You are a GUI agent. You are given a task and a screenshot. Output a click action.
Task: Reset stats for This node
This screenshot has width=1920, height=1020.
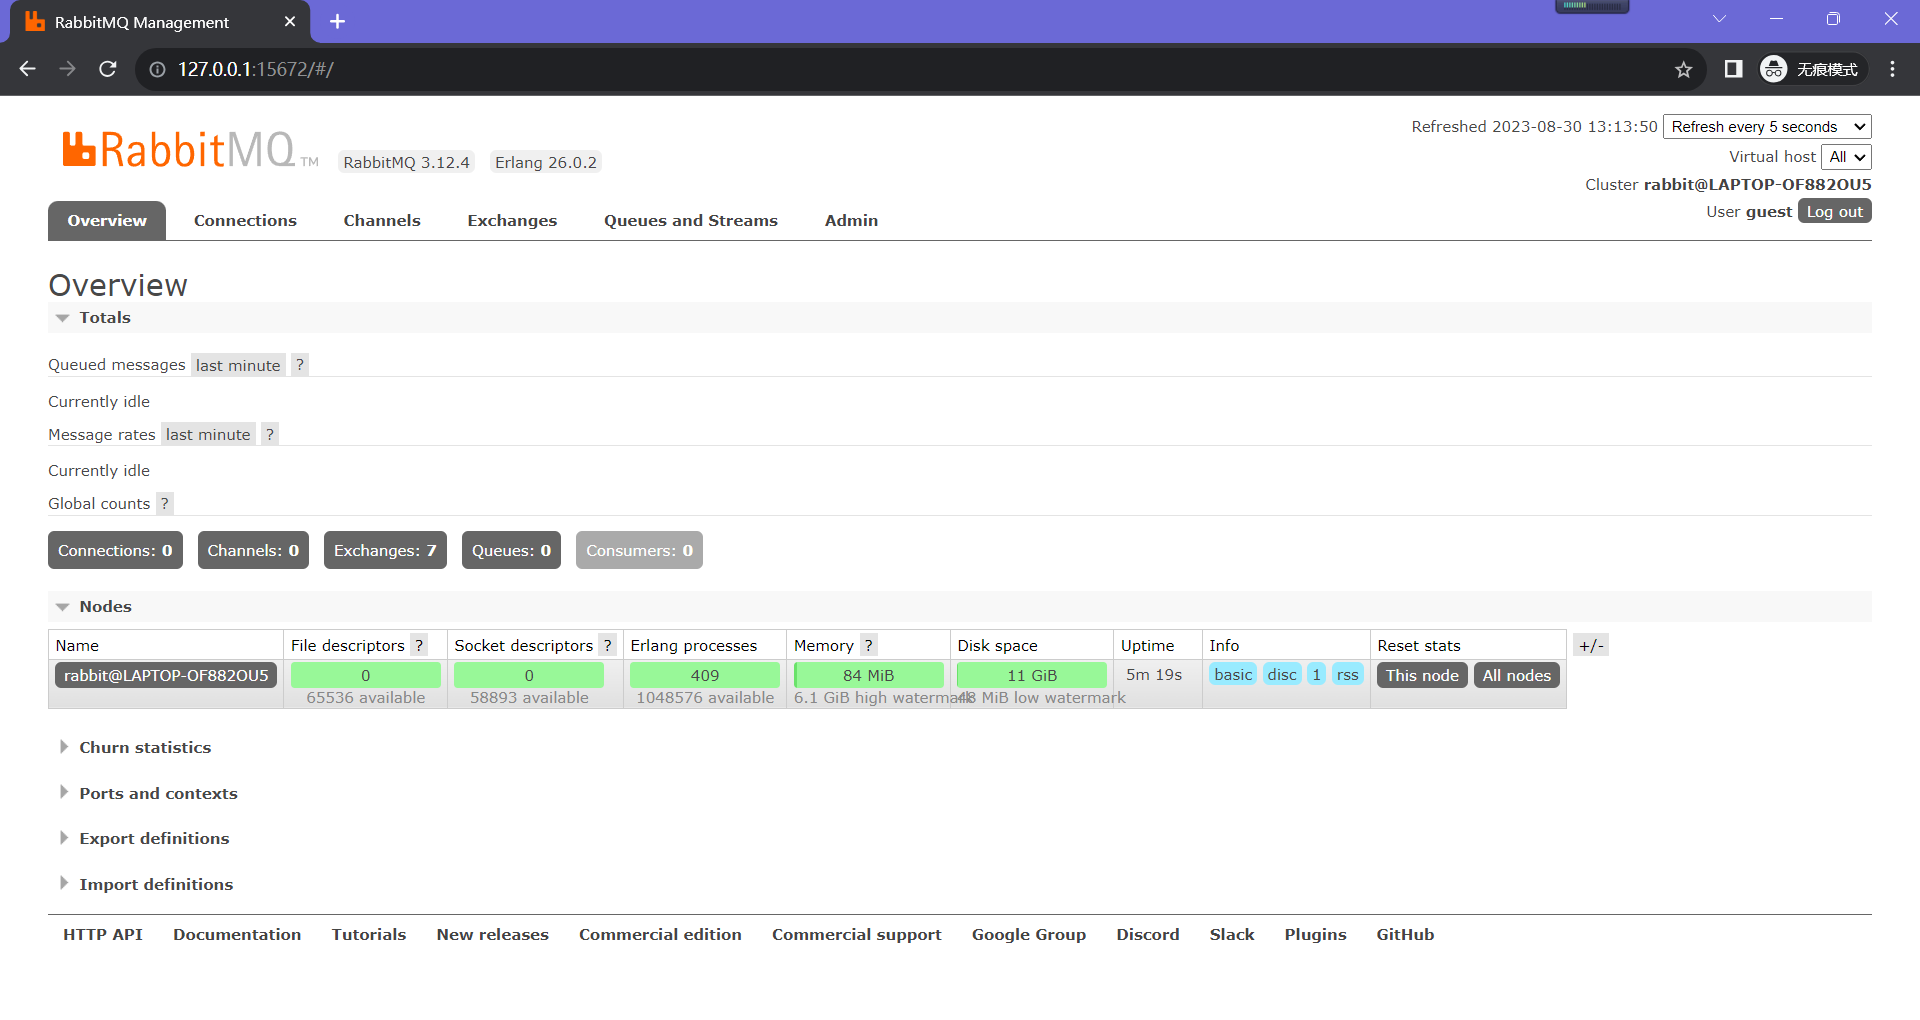coord(1422,675)
